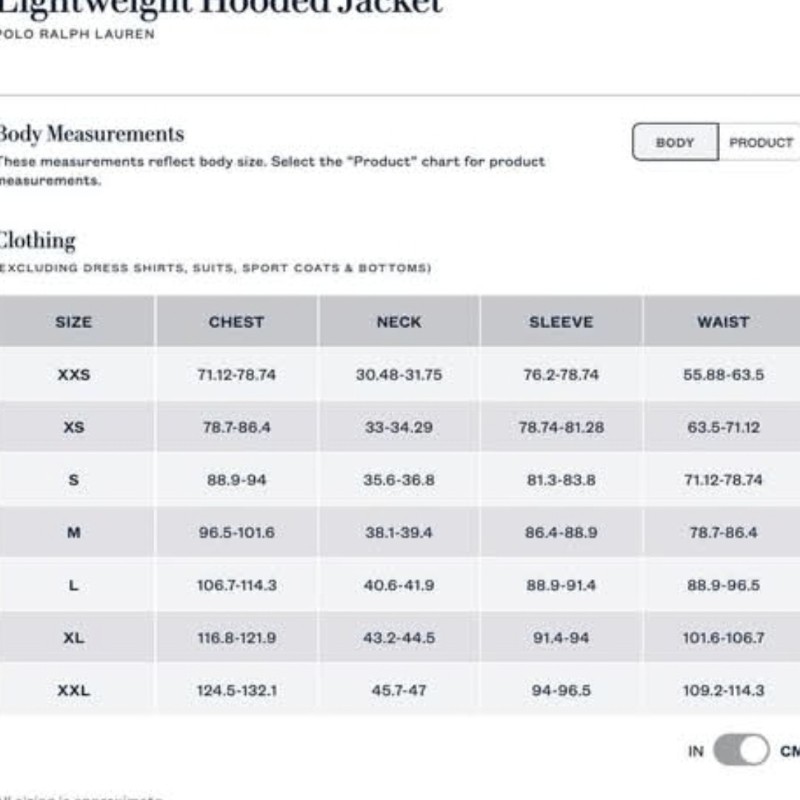This screenshot has width=800, height=800.
Task: Select the XS size row label
Action: coord(73,427)
